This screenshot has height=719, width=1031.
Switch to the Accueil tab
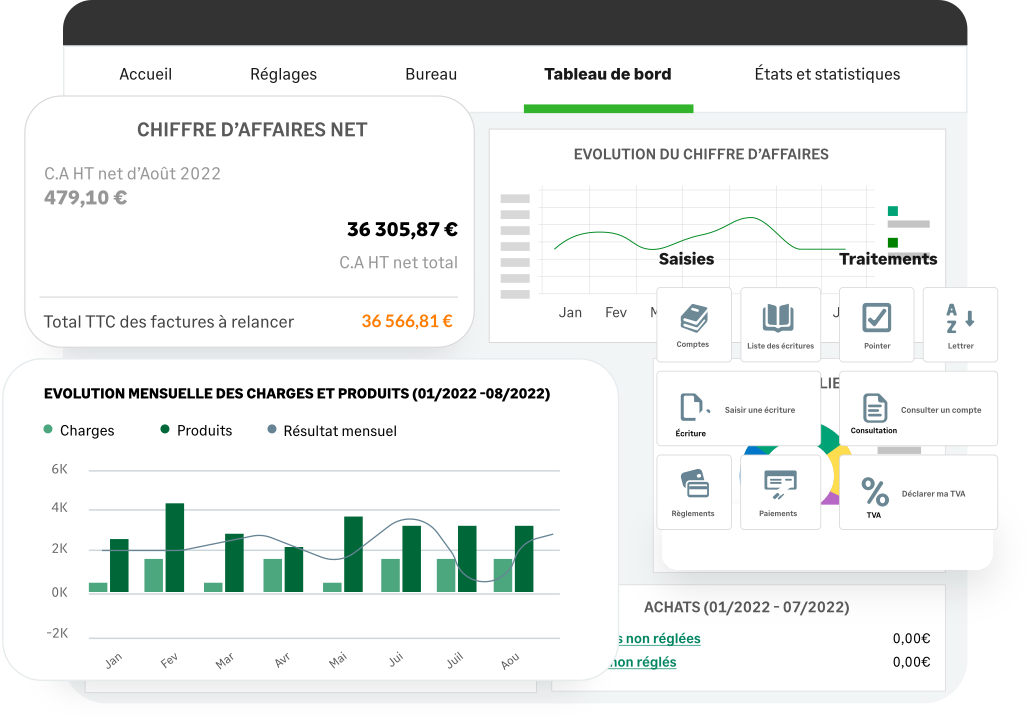click(146, 74)
